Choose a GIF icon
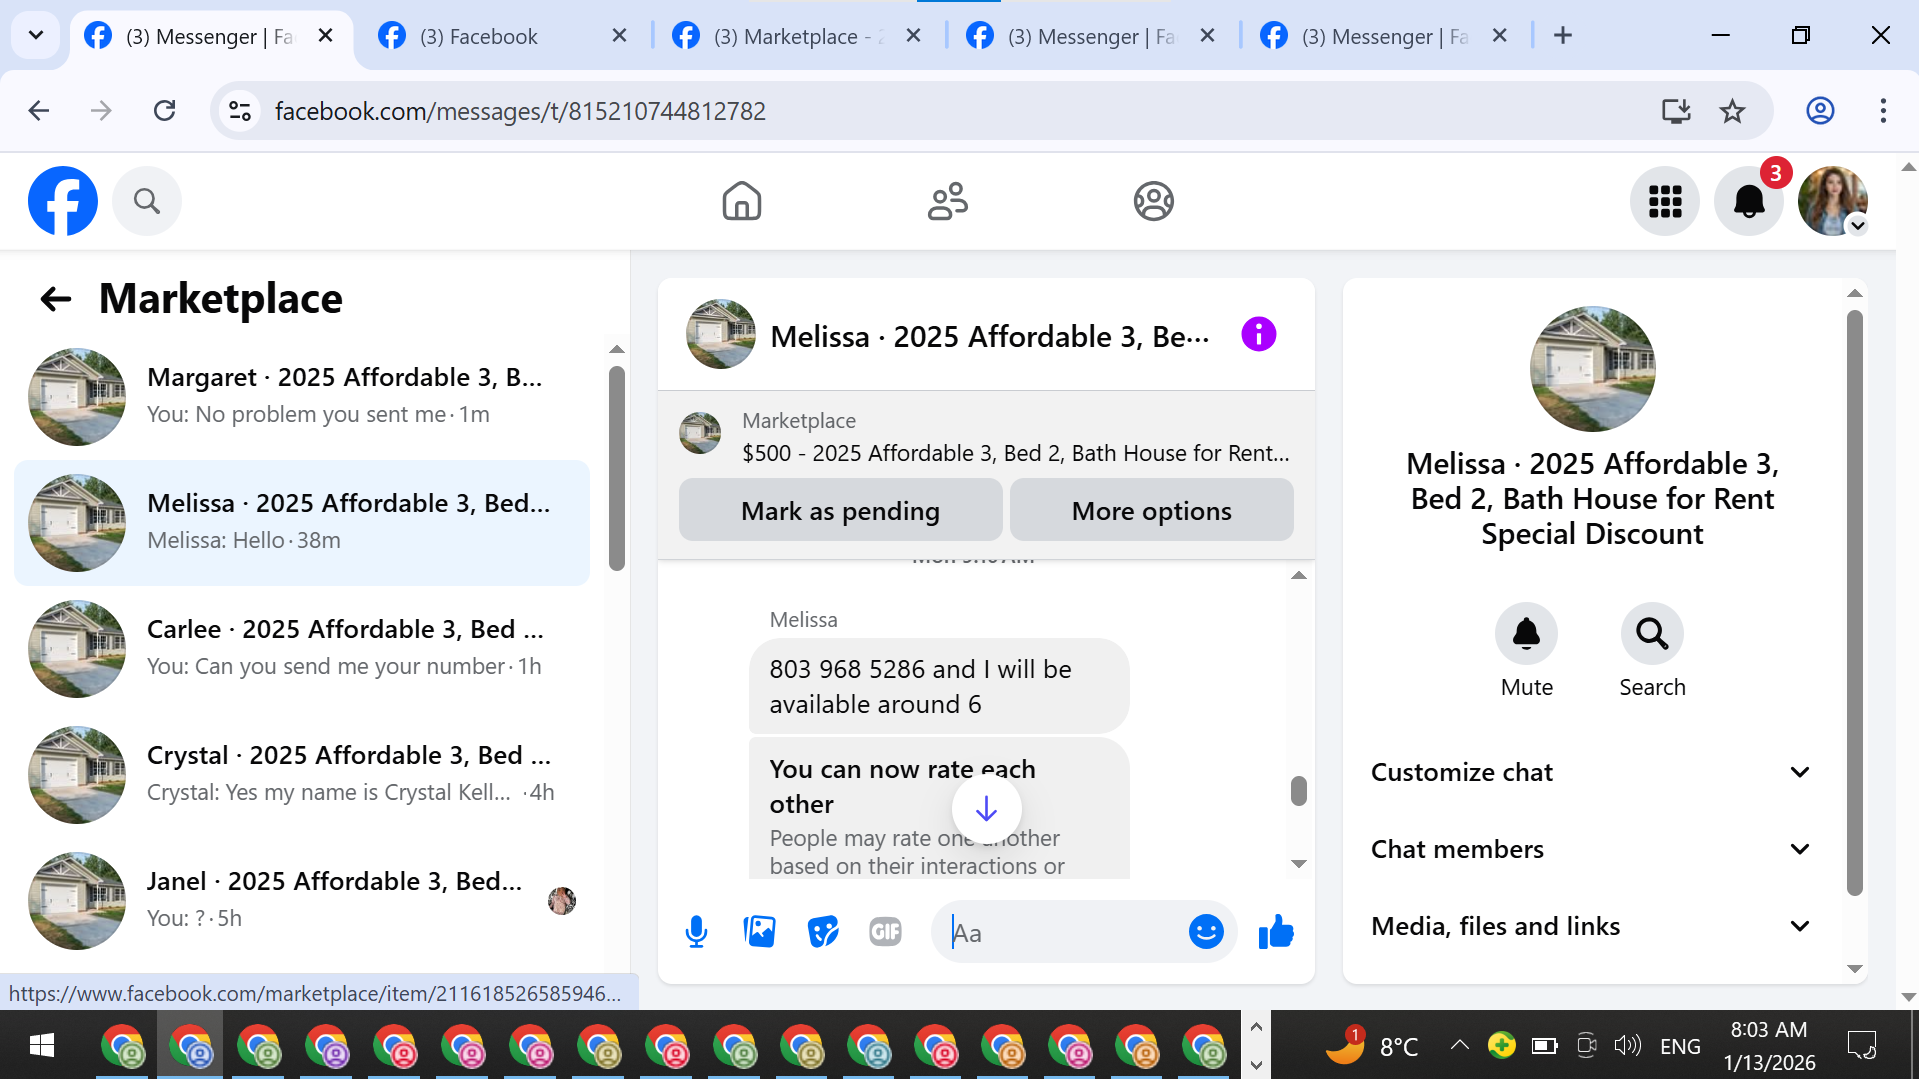 point(886,932)
